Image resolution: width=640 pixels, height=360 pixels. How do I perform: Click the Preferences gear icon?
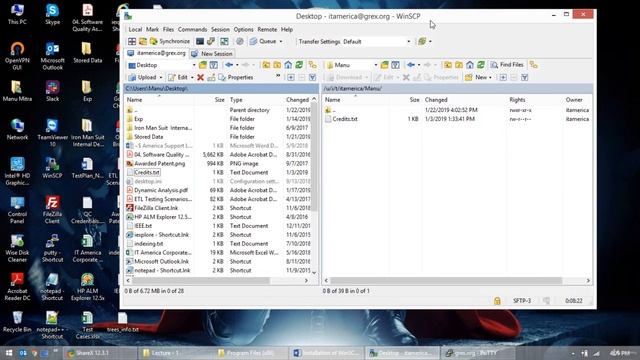(240, 41)
